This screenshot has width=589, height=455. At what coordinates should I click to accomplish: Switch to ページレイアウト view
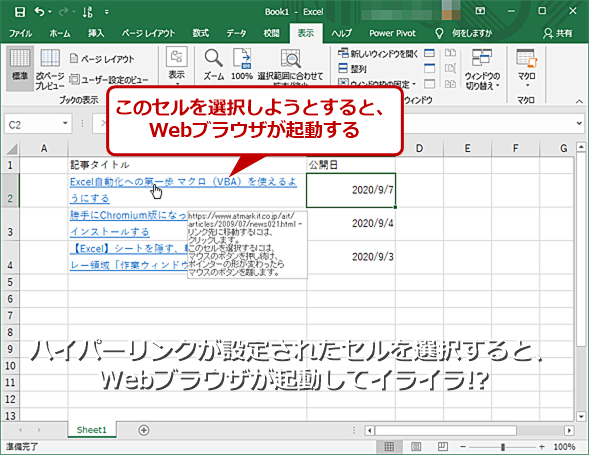coord(102,59)
